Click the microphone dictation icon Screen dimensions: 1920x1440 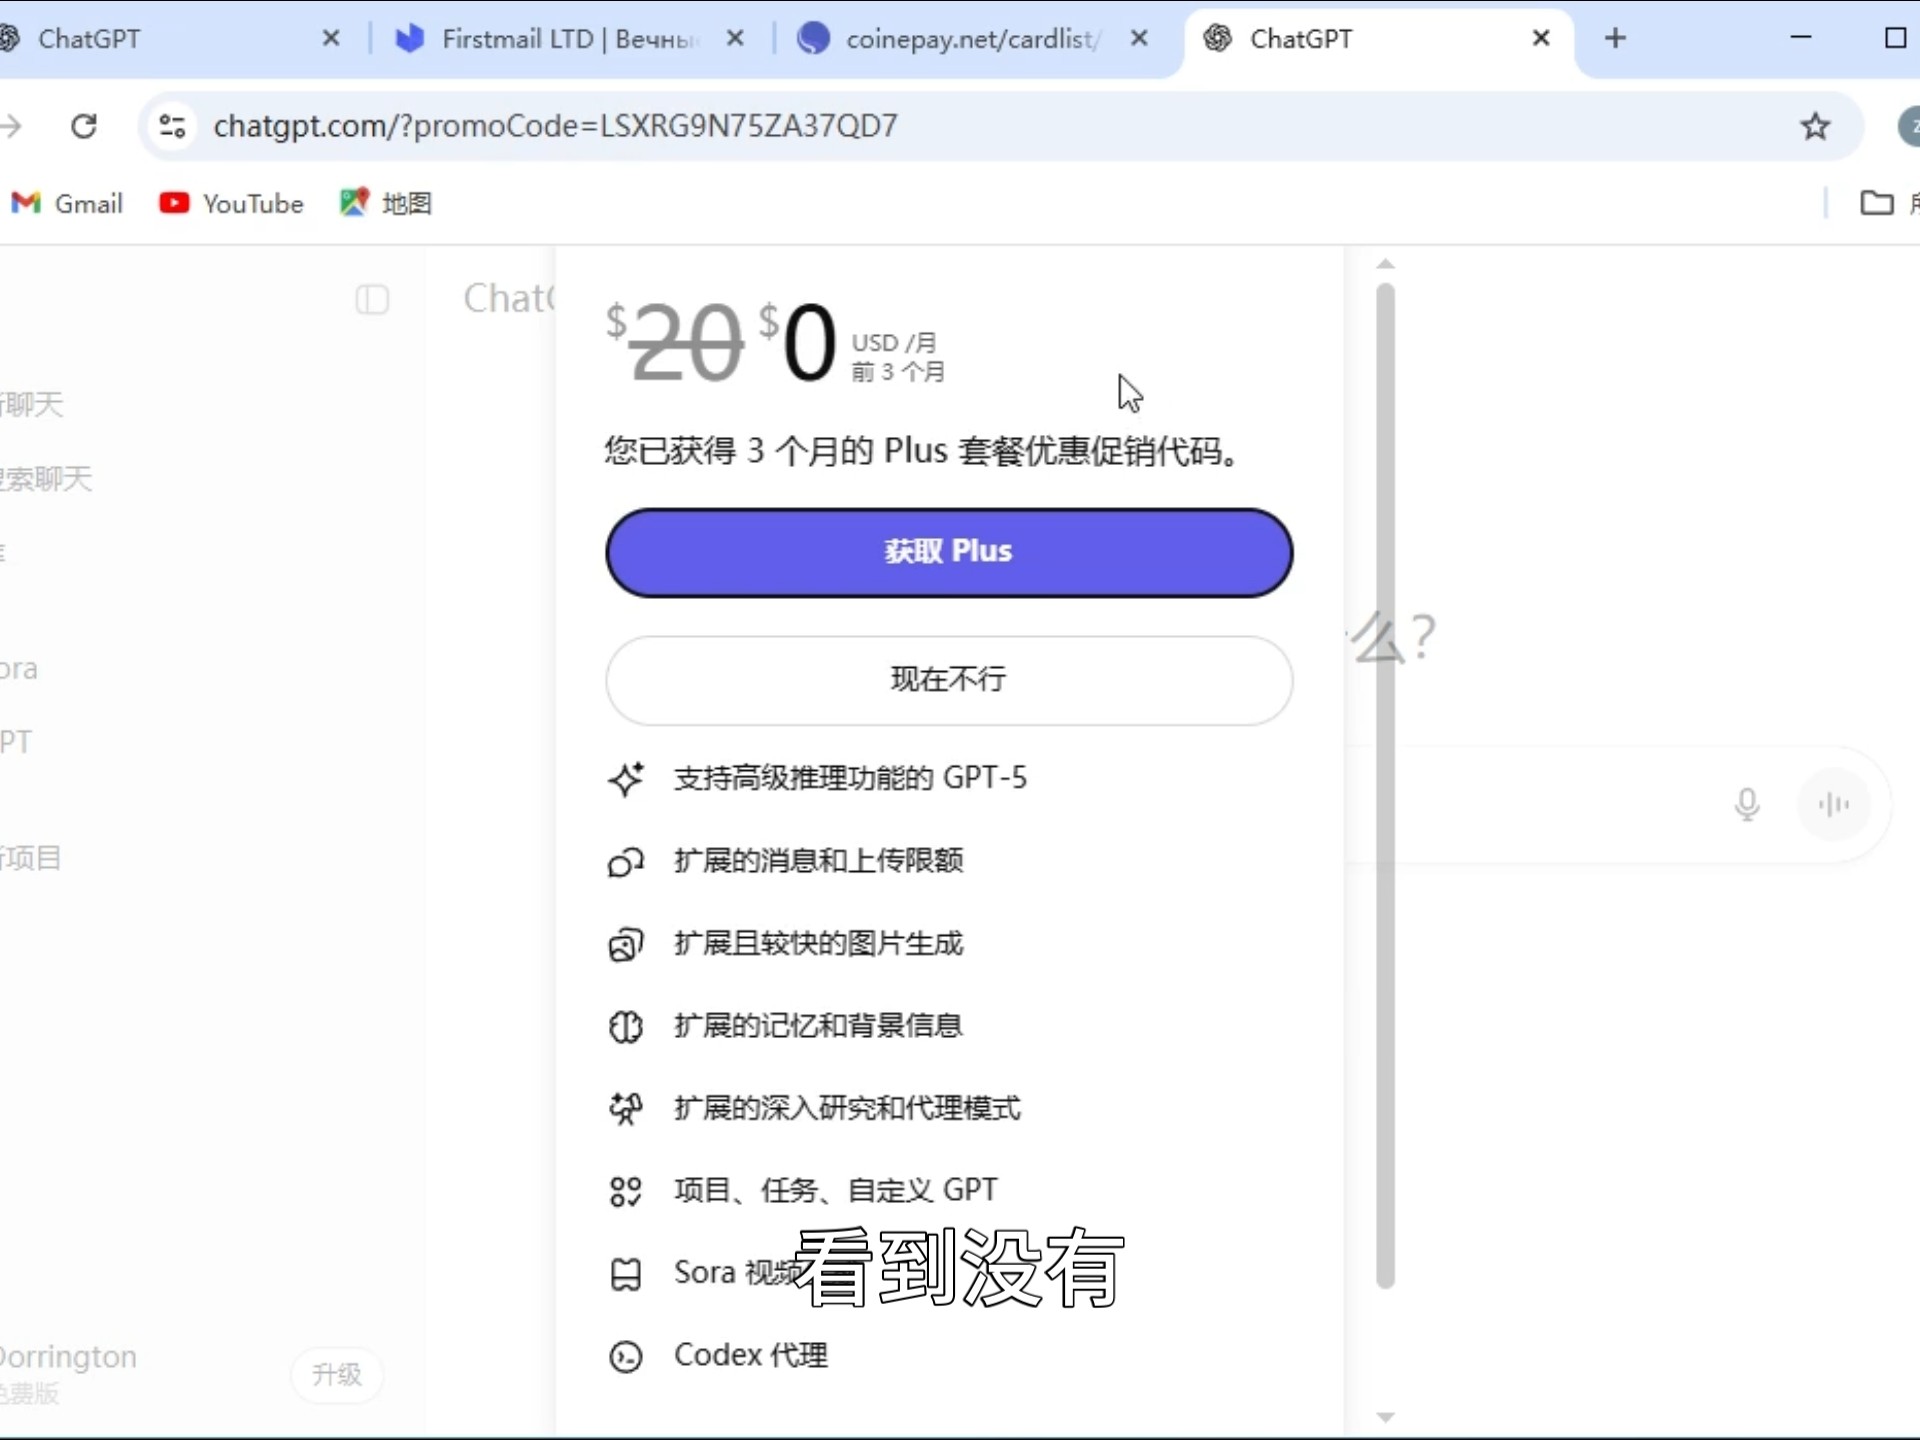coord(1746,804)
